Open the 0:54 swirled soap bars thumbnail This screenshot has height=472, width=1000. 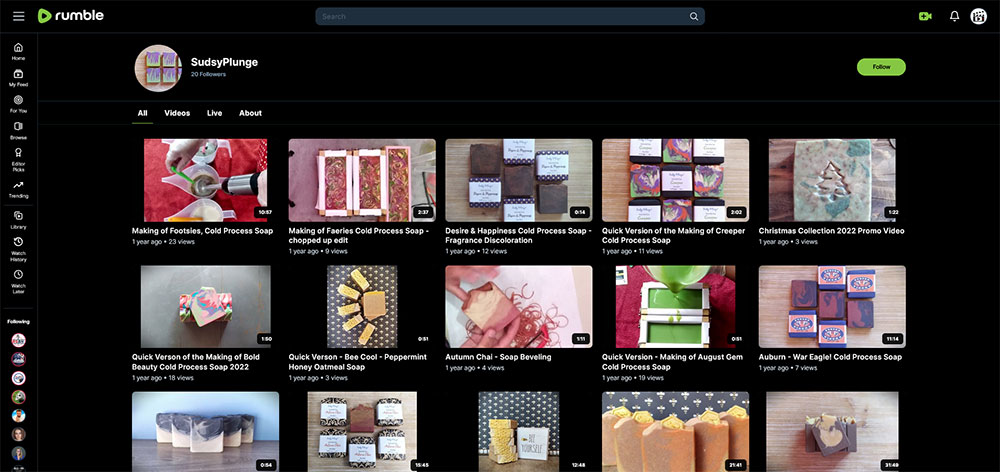click(x=205, y=432)
